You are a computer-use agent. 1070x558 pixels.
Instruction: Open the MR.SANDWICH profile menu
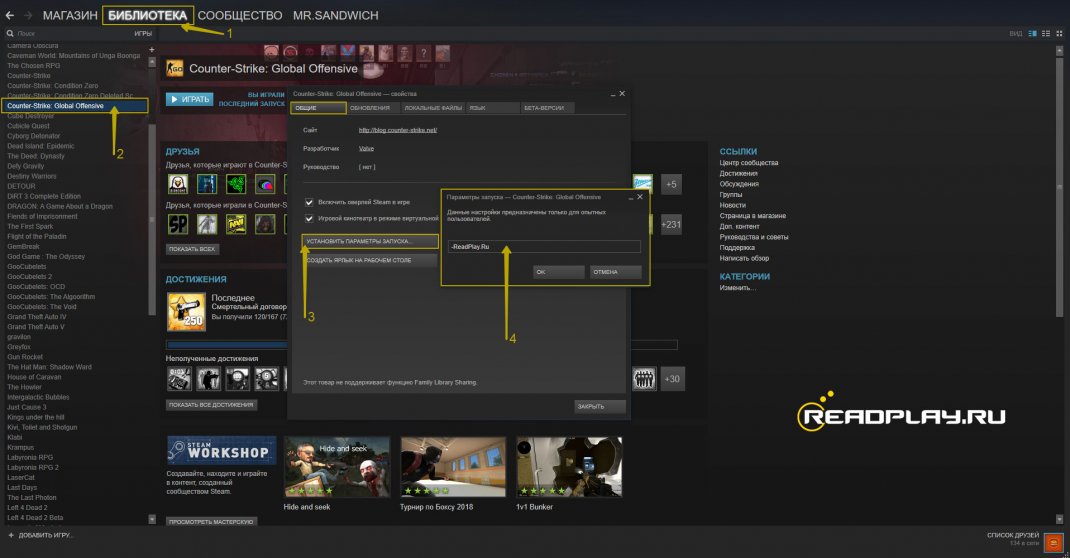(336, 15)
